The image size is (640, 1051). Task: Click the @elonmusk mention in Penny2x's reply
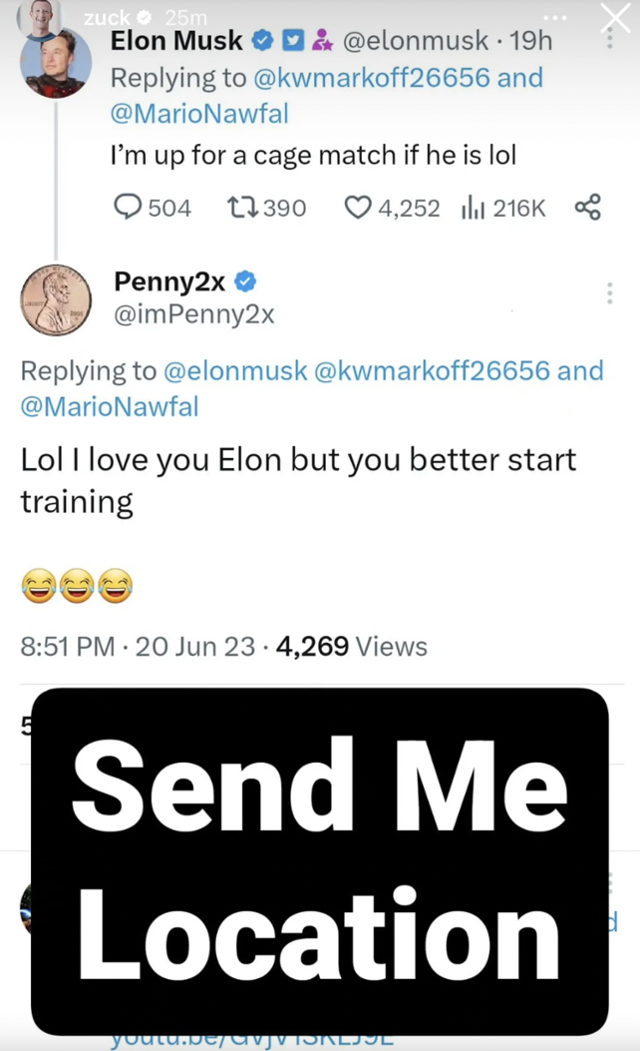pyautogui.click(x=234, y=371)
